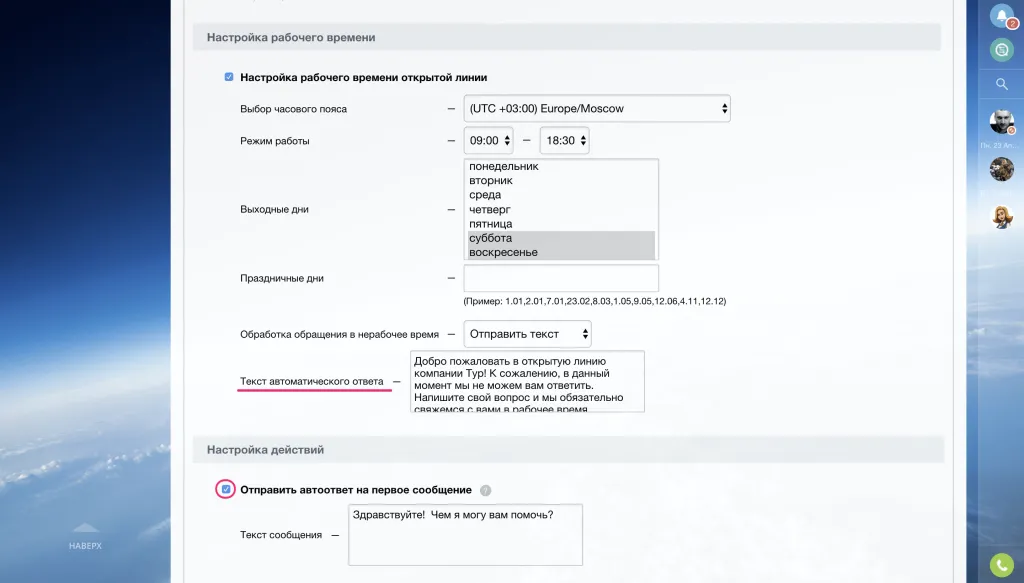The width and height of the screenshot is (1024, 583).
Task: Select понедельник in the weekend days list
Action: click(520, 166)
